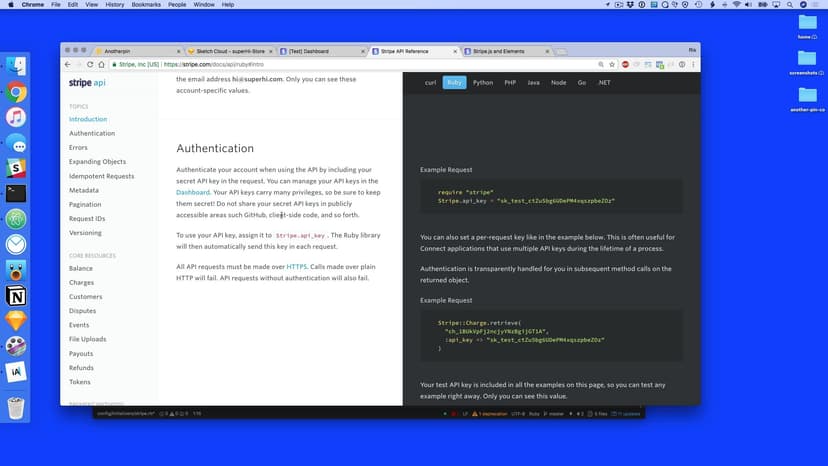Launch iTunes from the dock
The image size is (828, 466).
(15, 117)
